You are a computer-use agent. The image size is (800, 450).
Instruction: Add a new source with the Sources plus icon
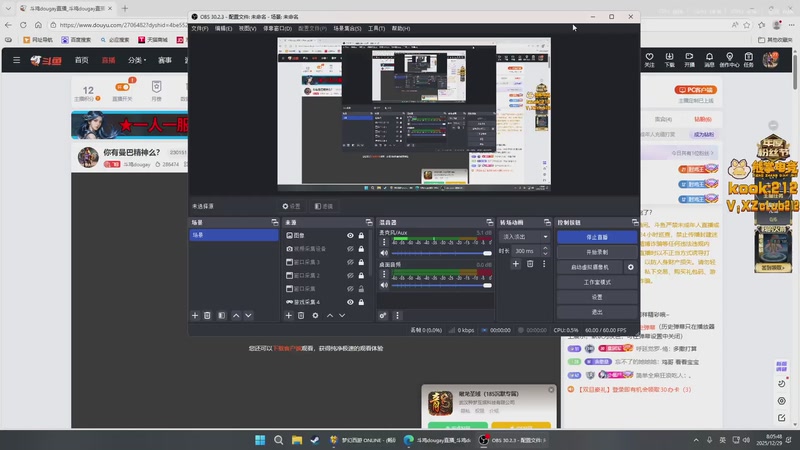[x=288, y=316]
